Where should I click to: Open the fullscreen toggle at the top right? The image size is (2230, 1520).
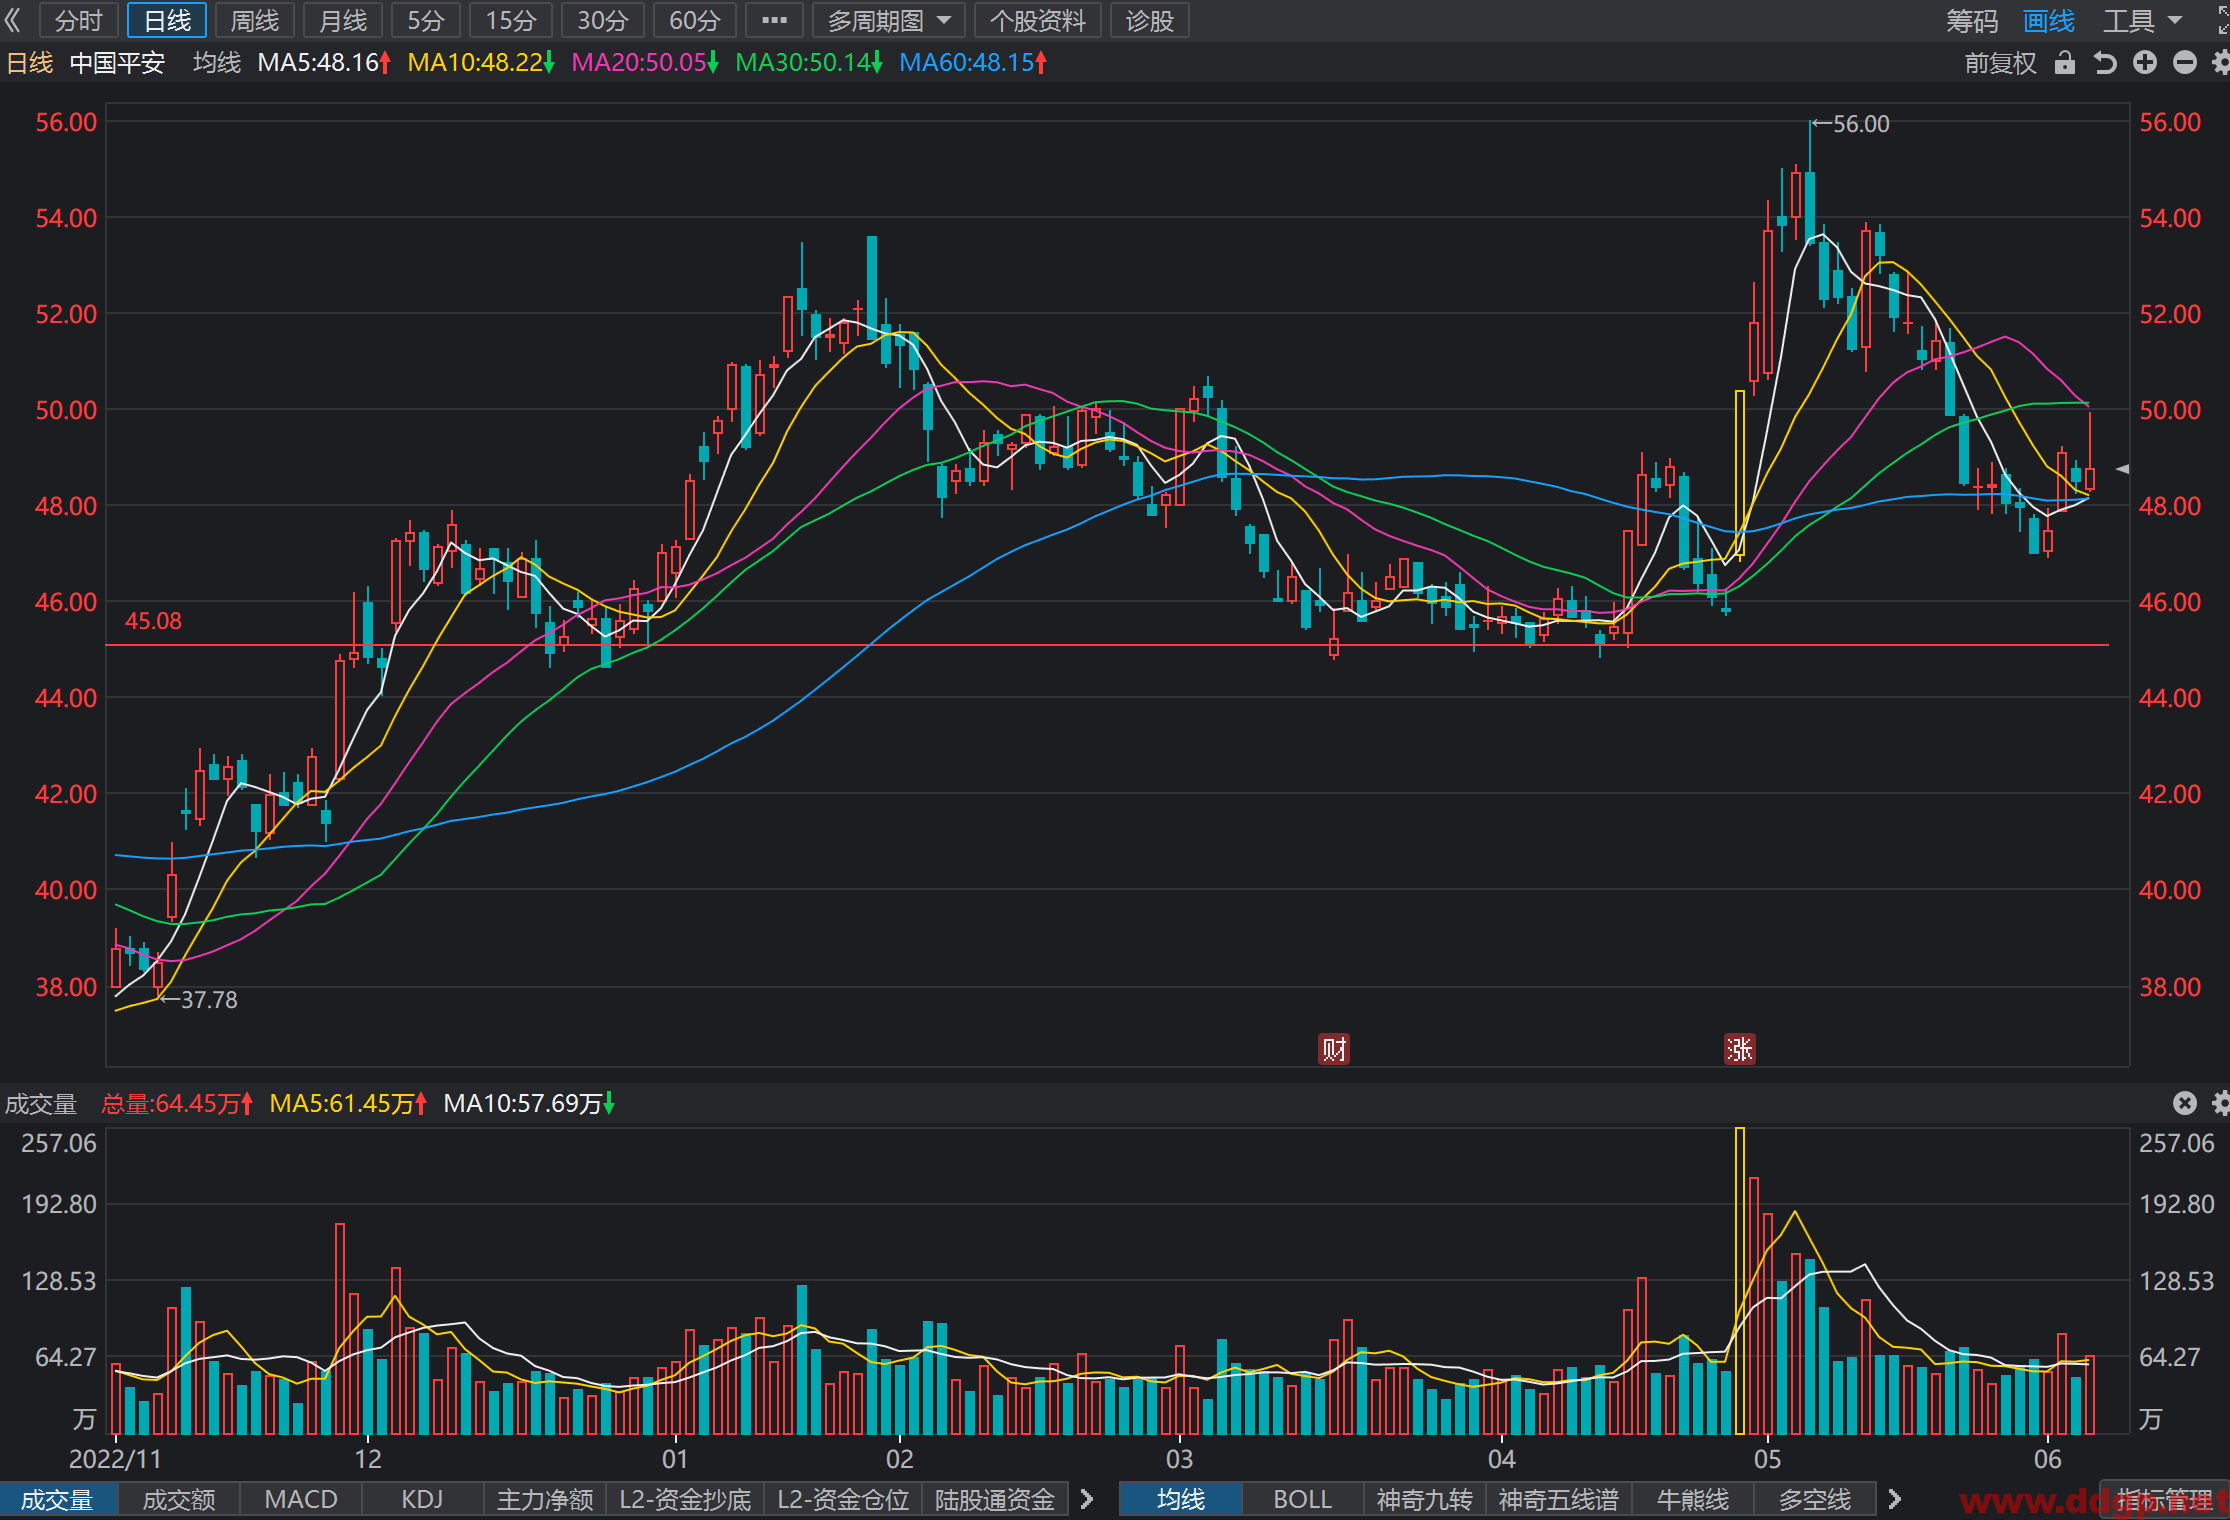[2223, 20]
